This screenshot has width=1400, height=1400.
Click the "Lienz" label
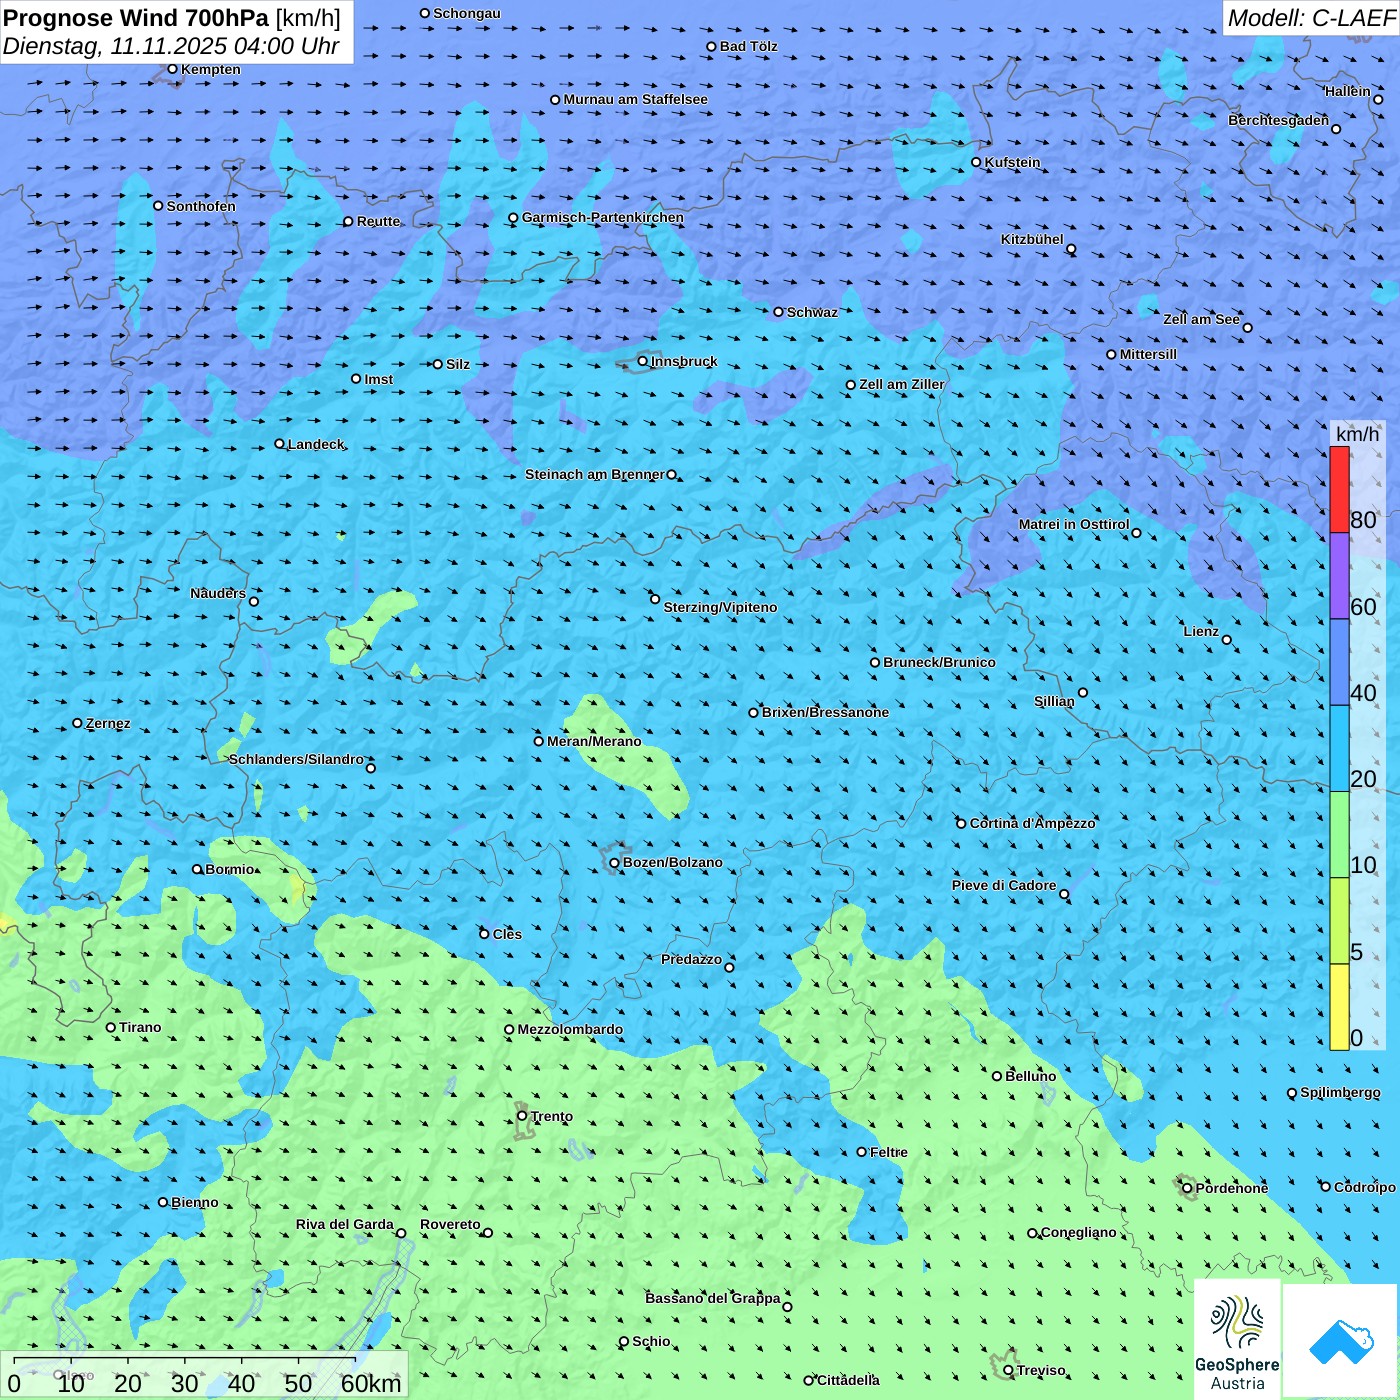(1201, 631)
